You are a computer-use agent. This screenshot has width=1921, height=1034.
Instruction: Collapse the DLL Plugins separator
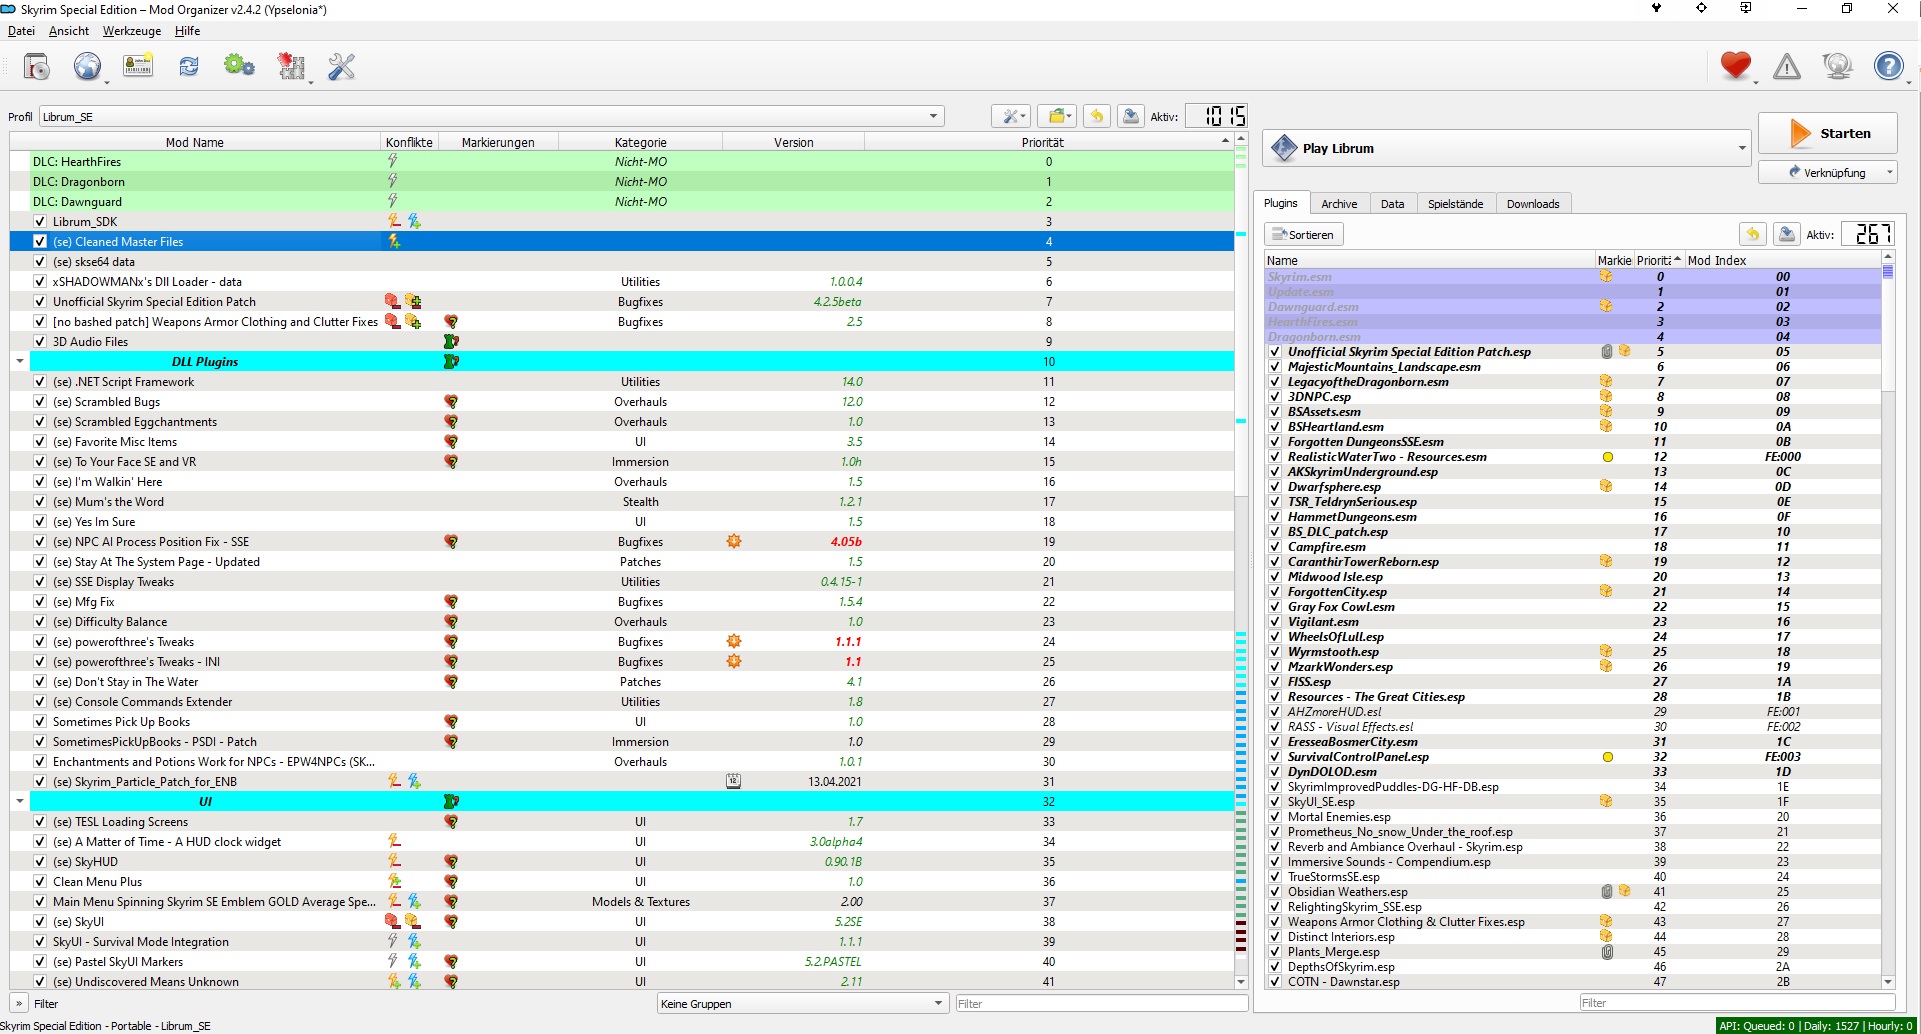pyautogui.click(x=20, y=362)
